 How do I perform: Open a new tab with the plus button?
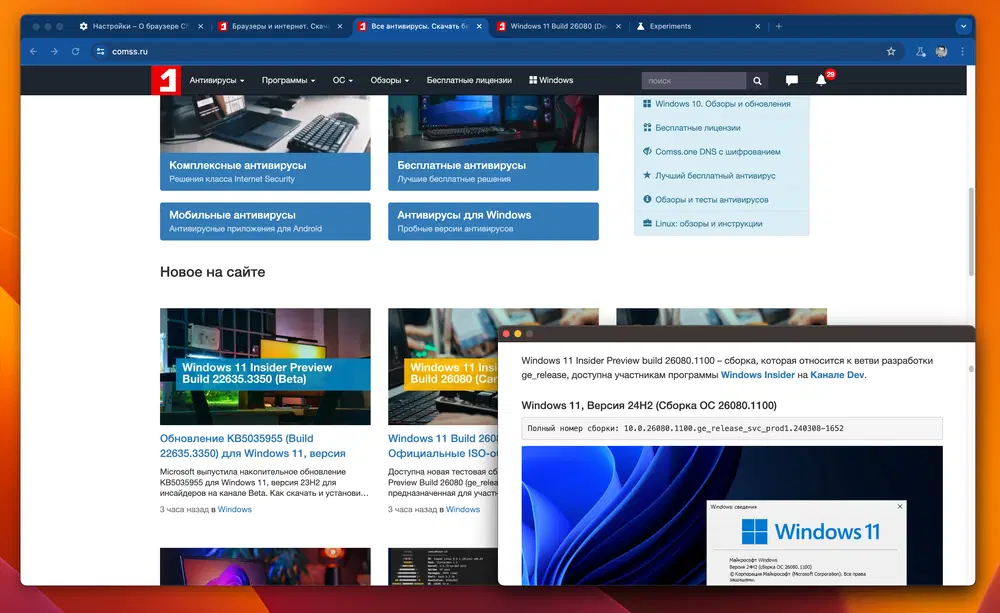[x=779, y=26]
